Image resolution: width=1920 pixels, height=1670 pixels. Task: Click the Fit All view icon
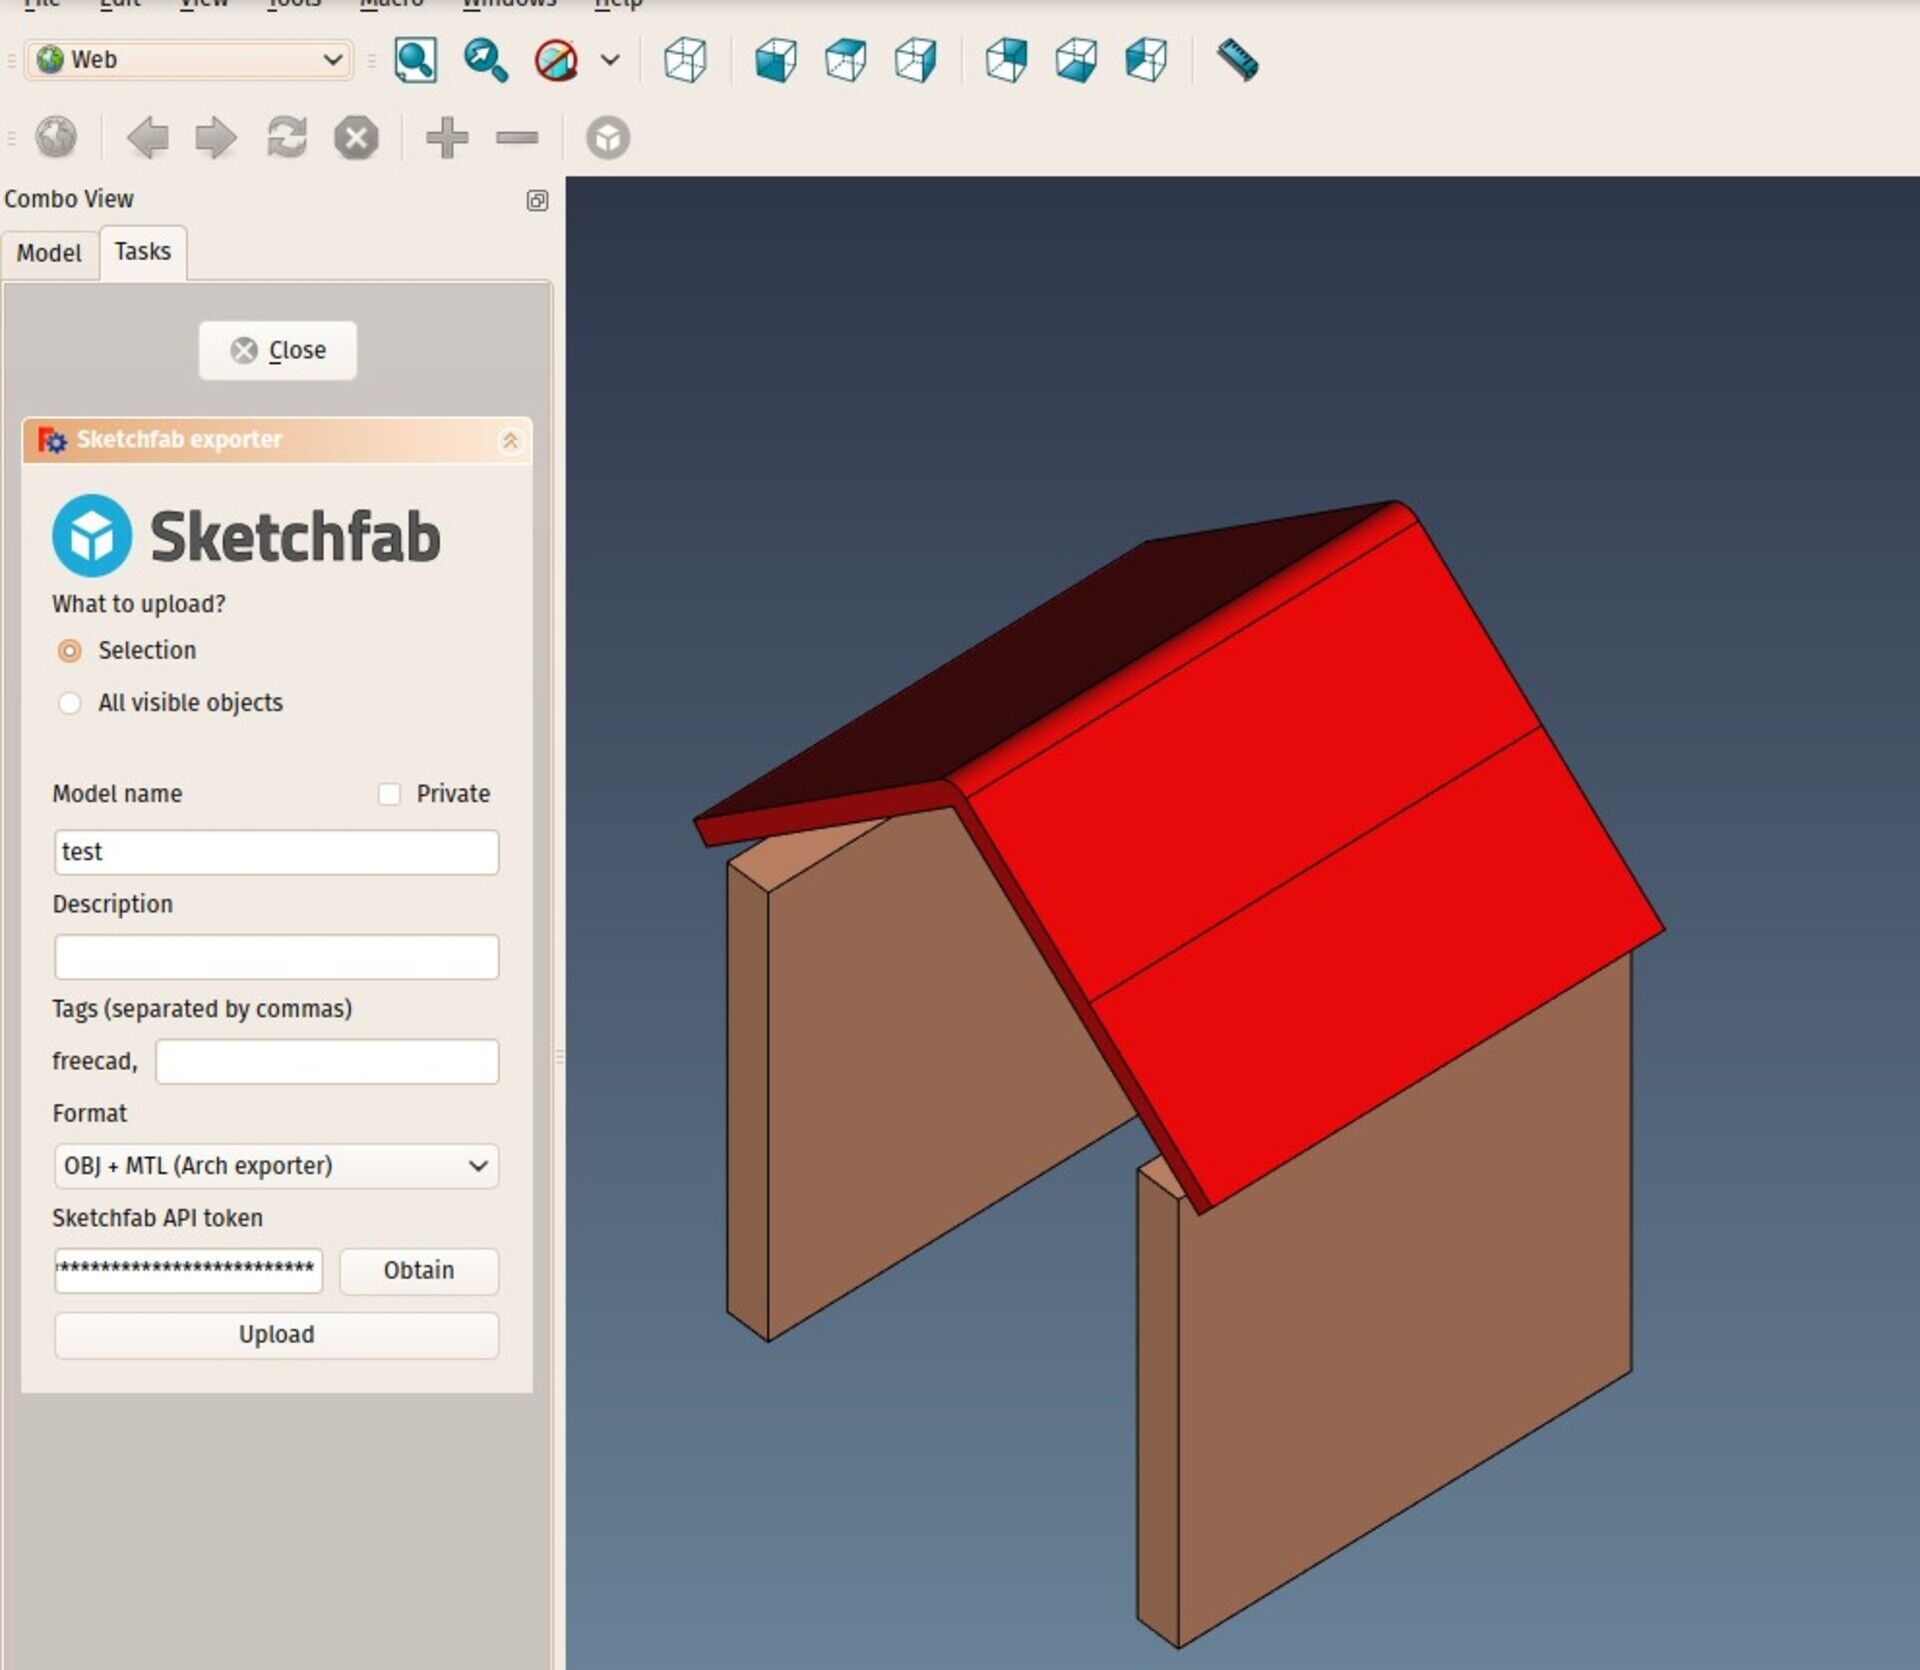[x=415, y=60]
